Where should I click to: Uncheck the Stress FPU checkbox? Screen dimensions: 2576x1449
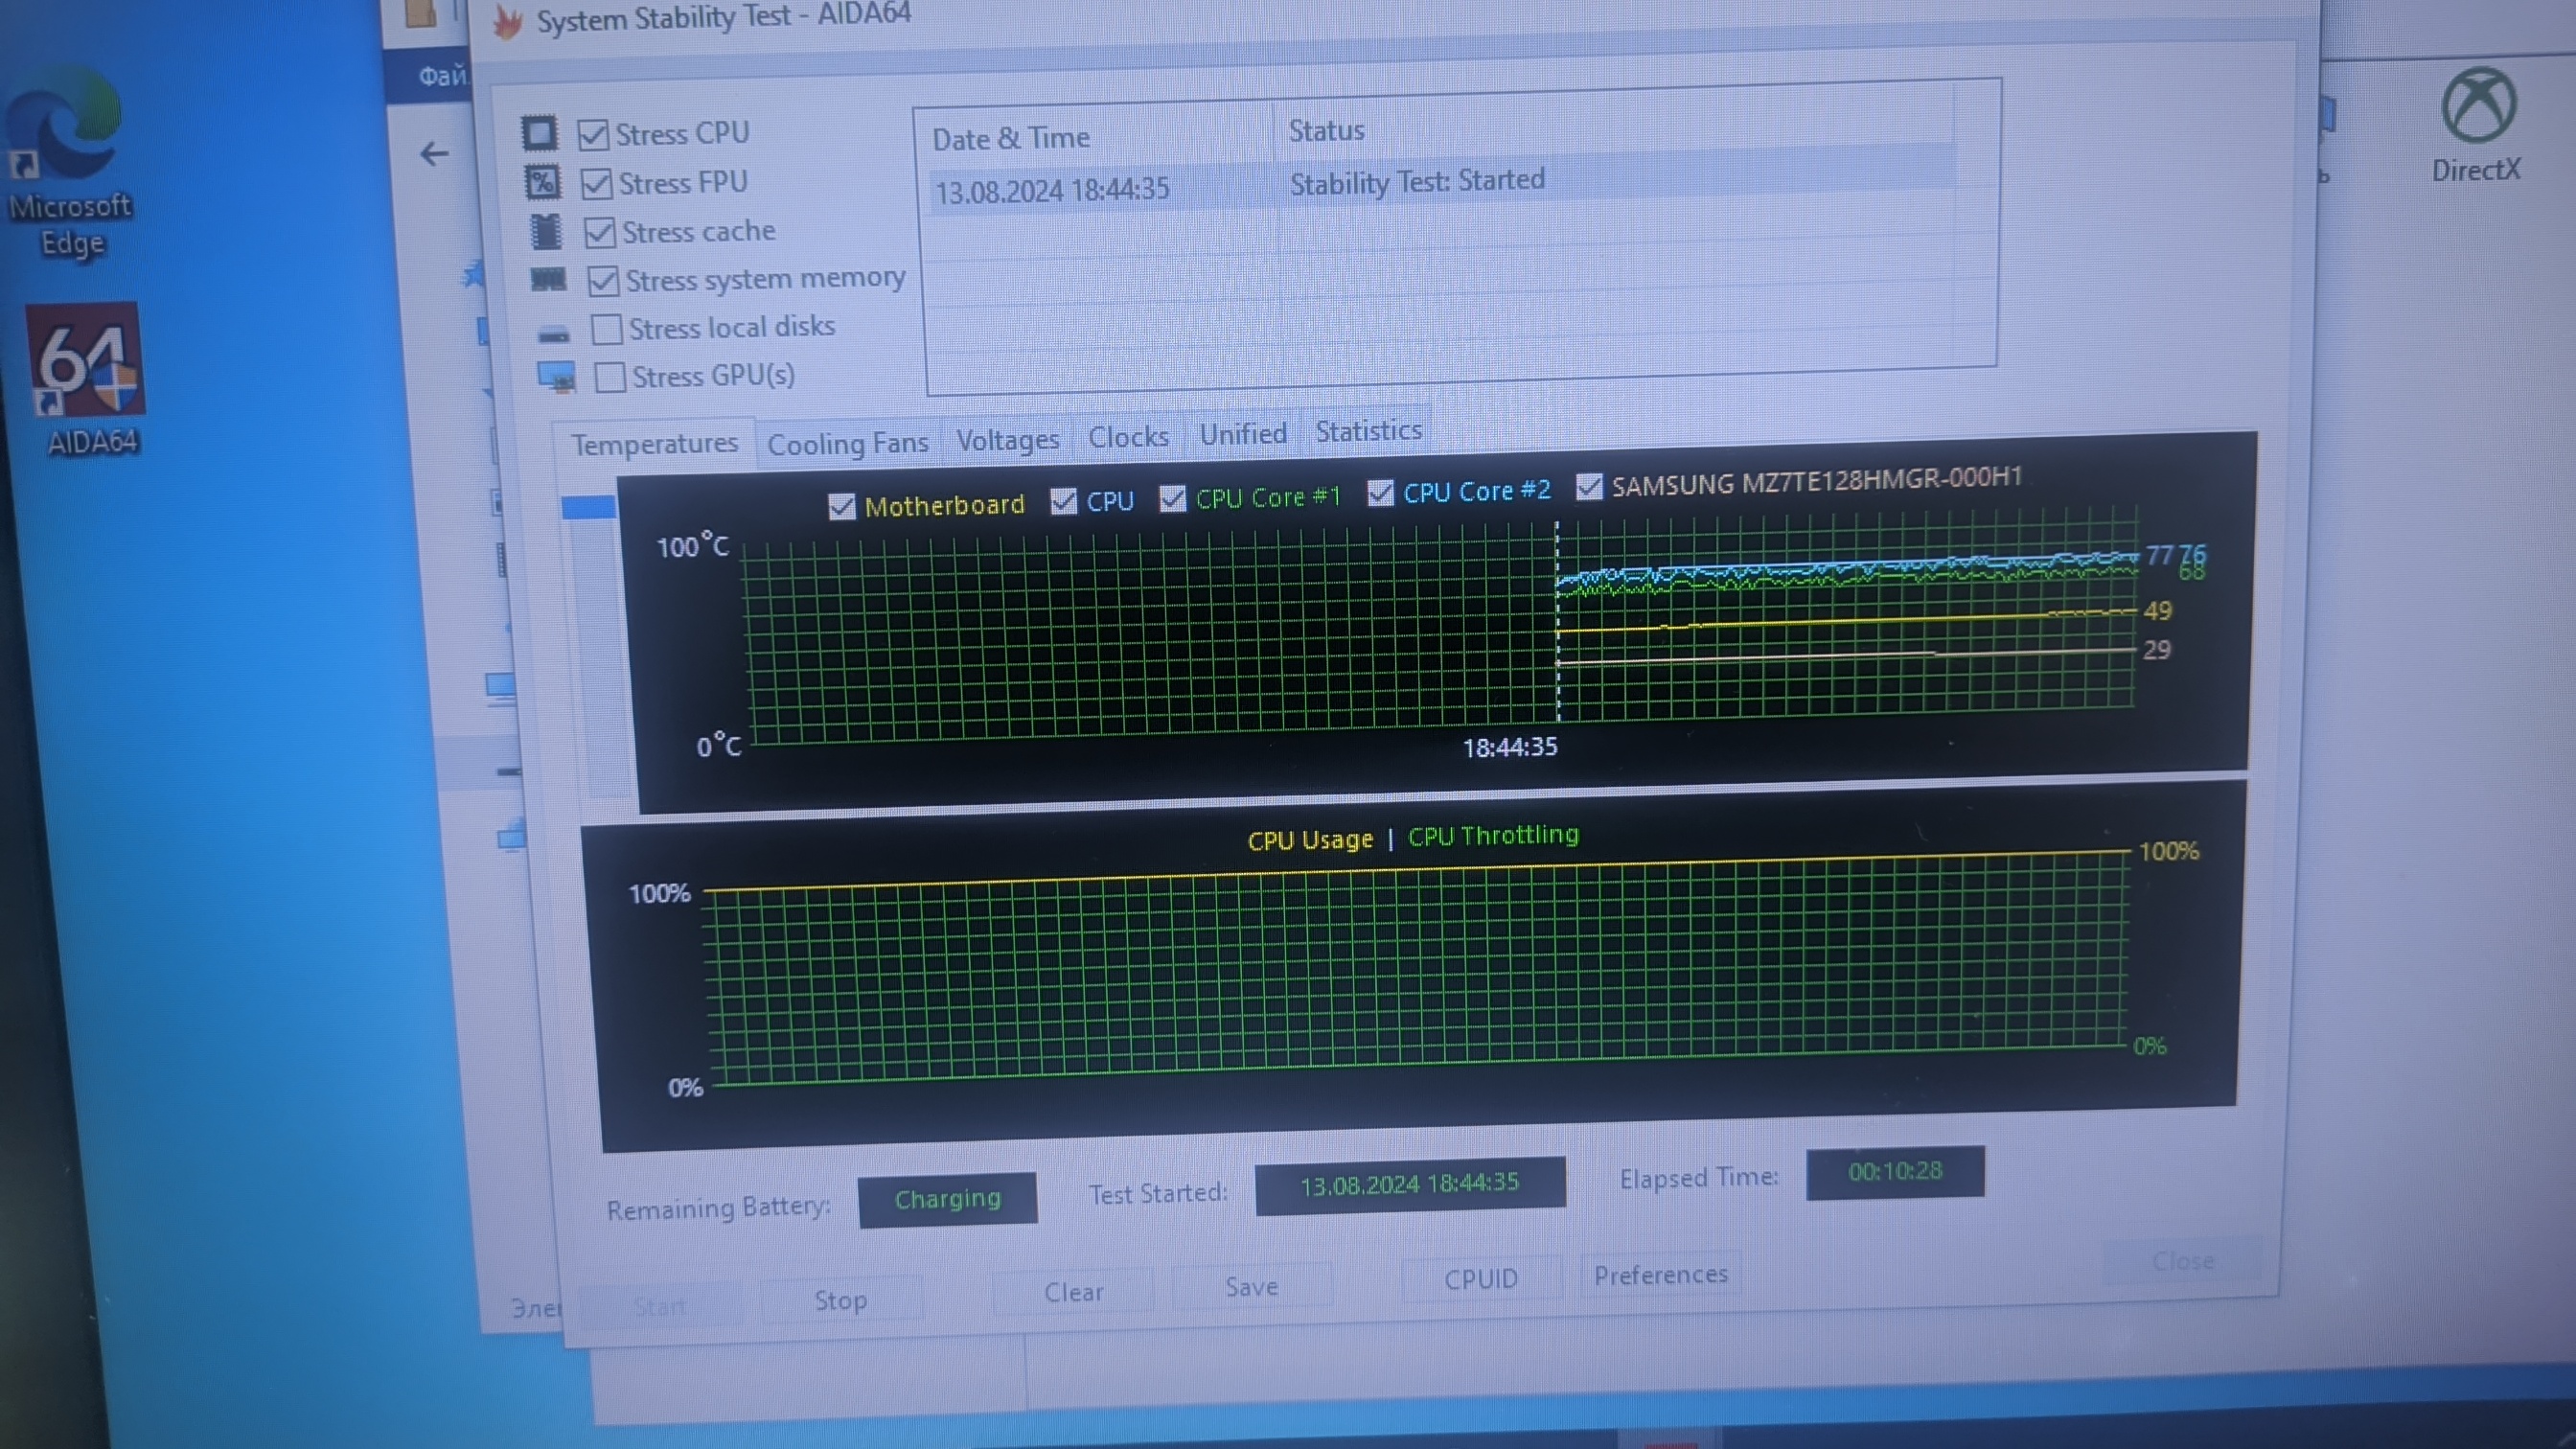597,183
